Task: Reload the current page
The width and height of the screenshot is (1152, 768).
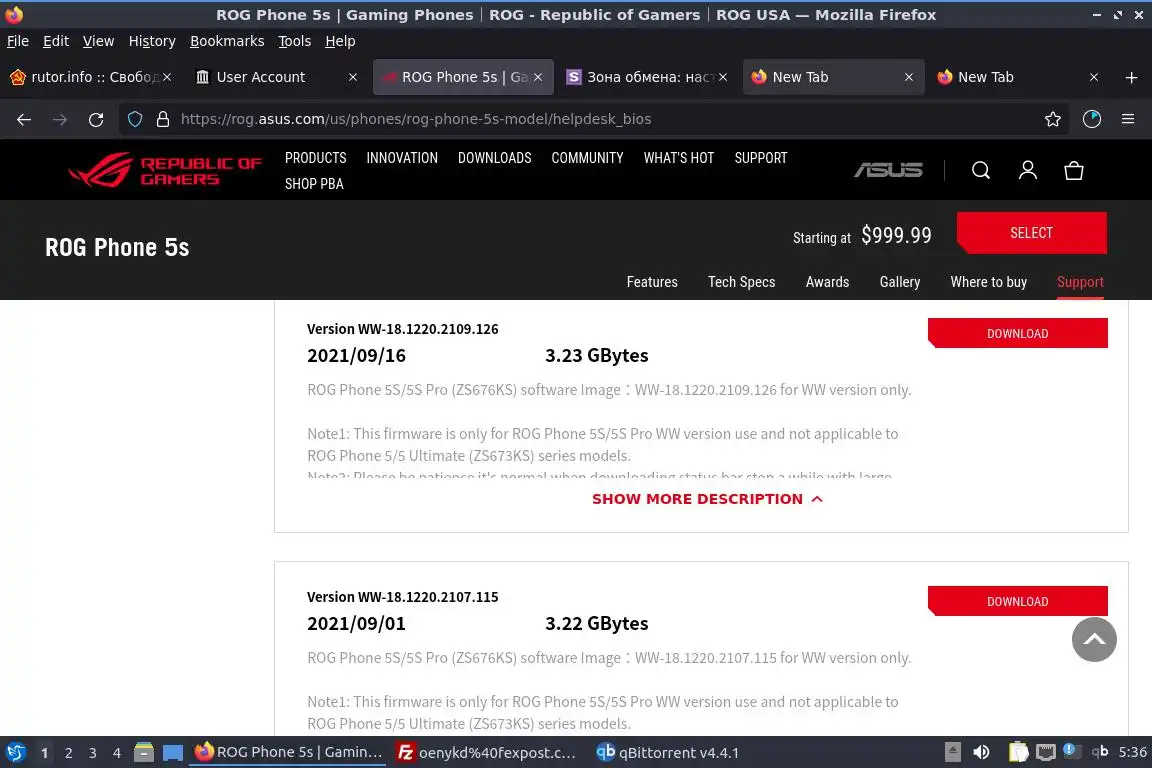Action: tap(96, 119)
